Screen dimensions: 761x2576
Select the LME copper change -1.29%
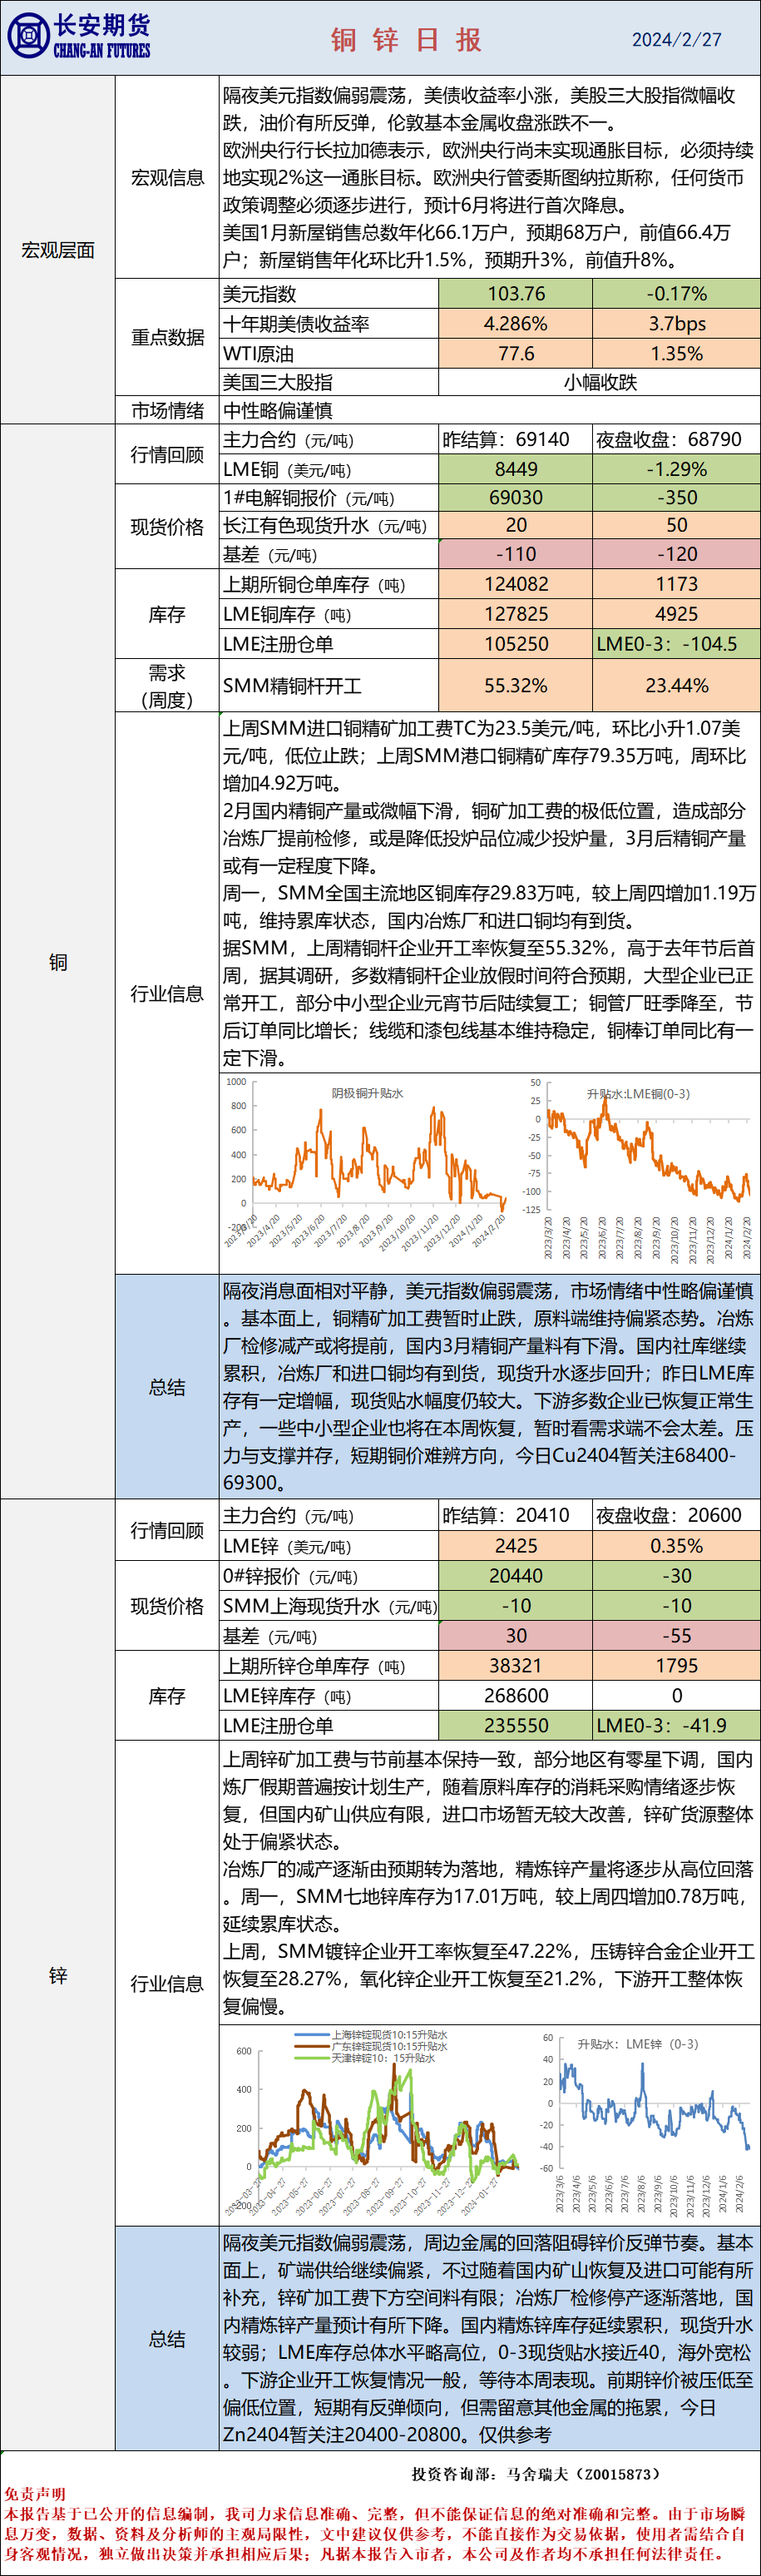(x=676, y=470)
